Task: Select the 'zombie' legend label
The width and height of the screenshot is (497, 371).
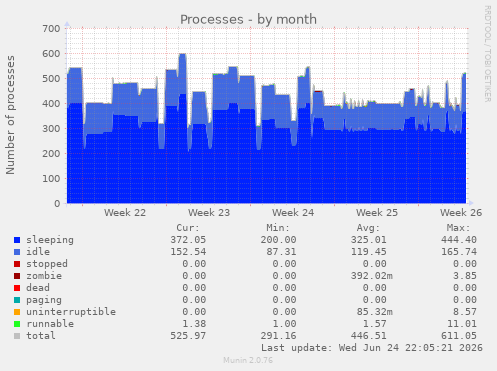Action: coord(44,276)
